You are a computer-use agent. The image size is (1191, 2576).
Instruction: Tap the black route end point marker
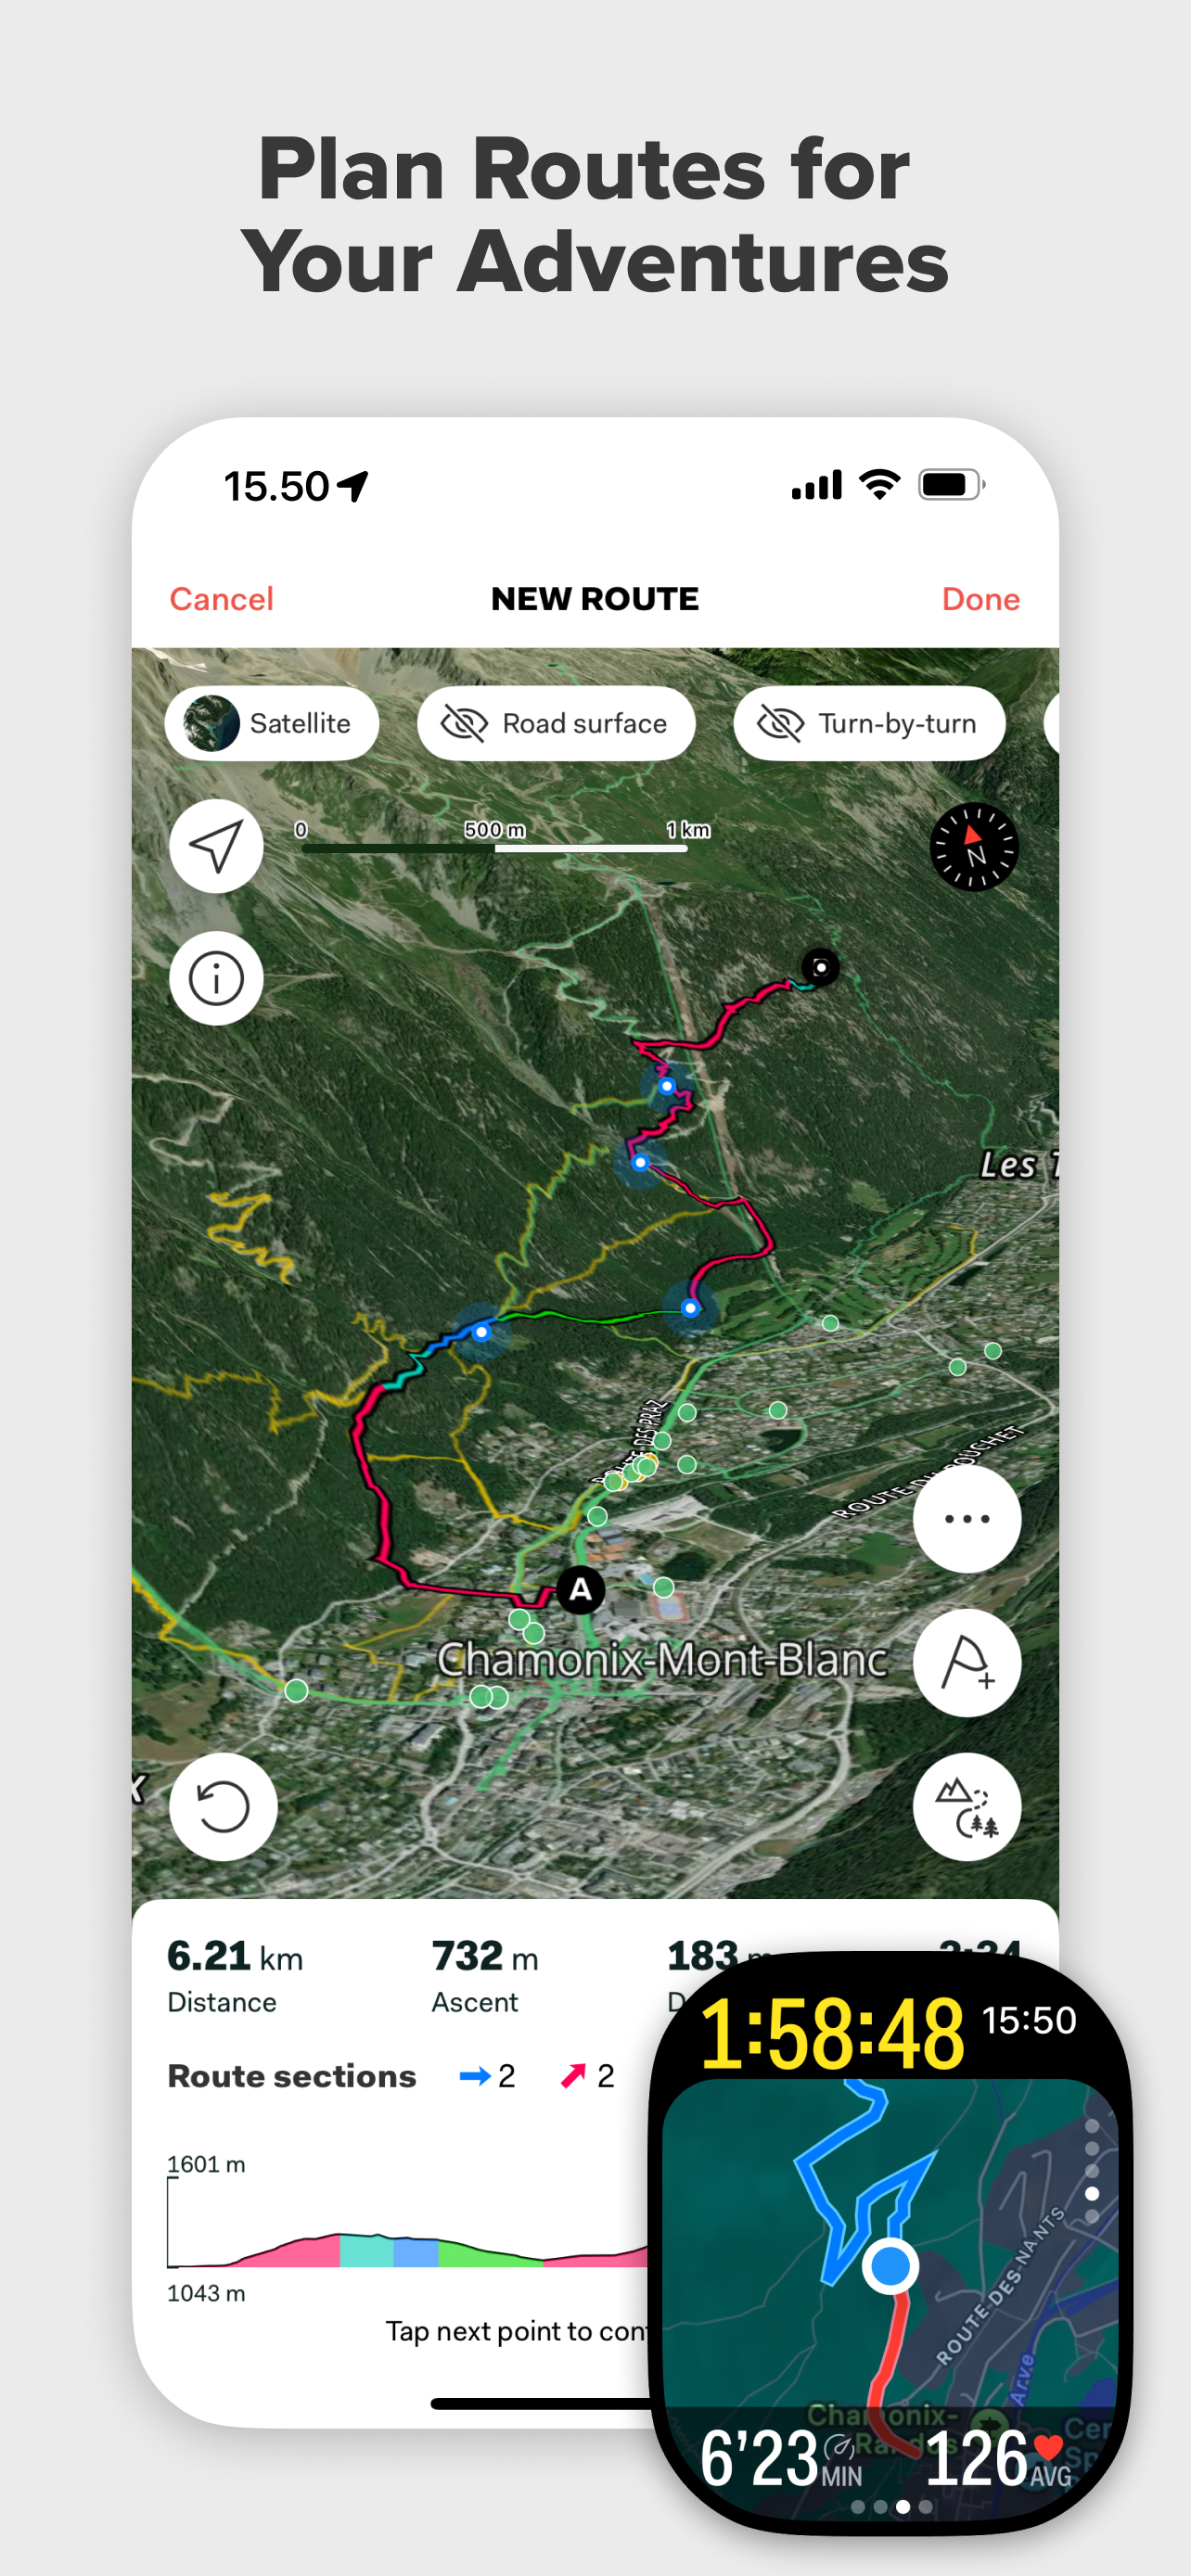tap(820, 967)
